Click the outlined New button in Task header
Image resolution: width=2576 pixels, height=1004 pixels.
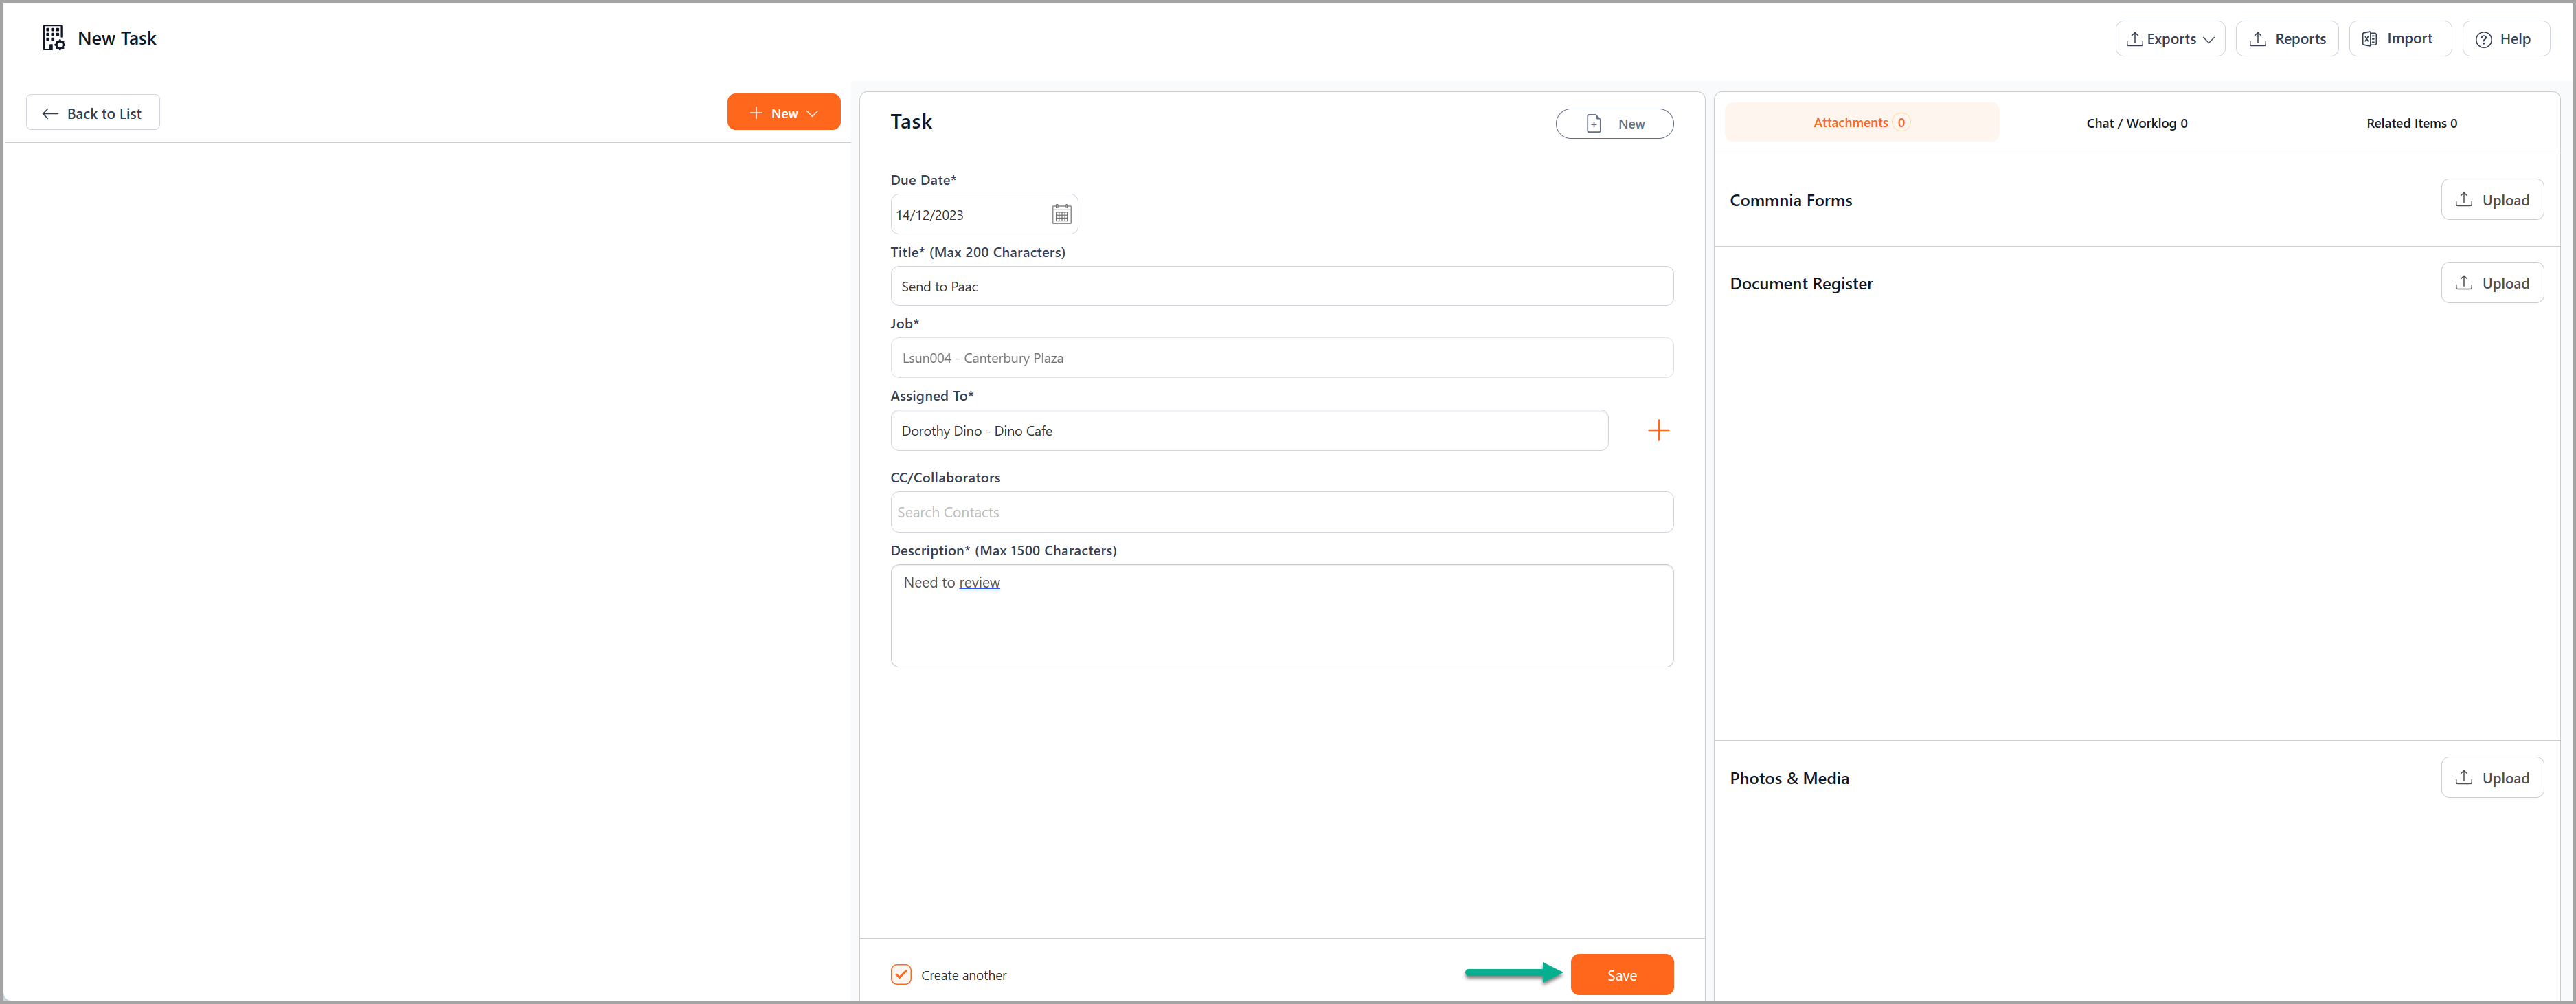click(x=1614, y=123)
